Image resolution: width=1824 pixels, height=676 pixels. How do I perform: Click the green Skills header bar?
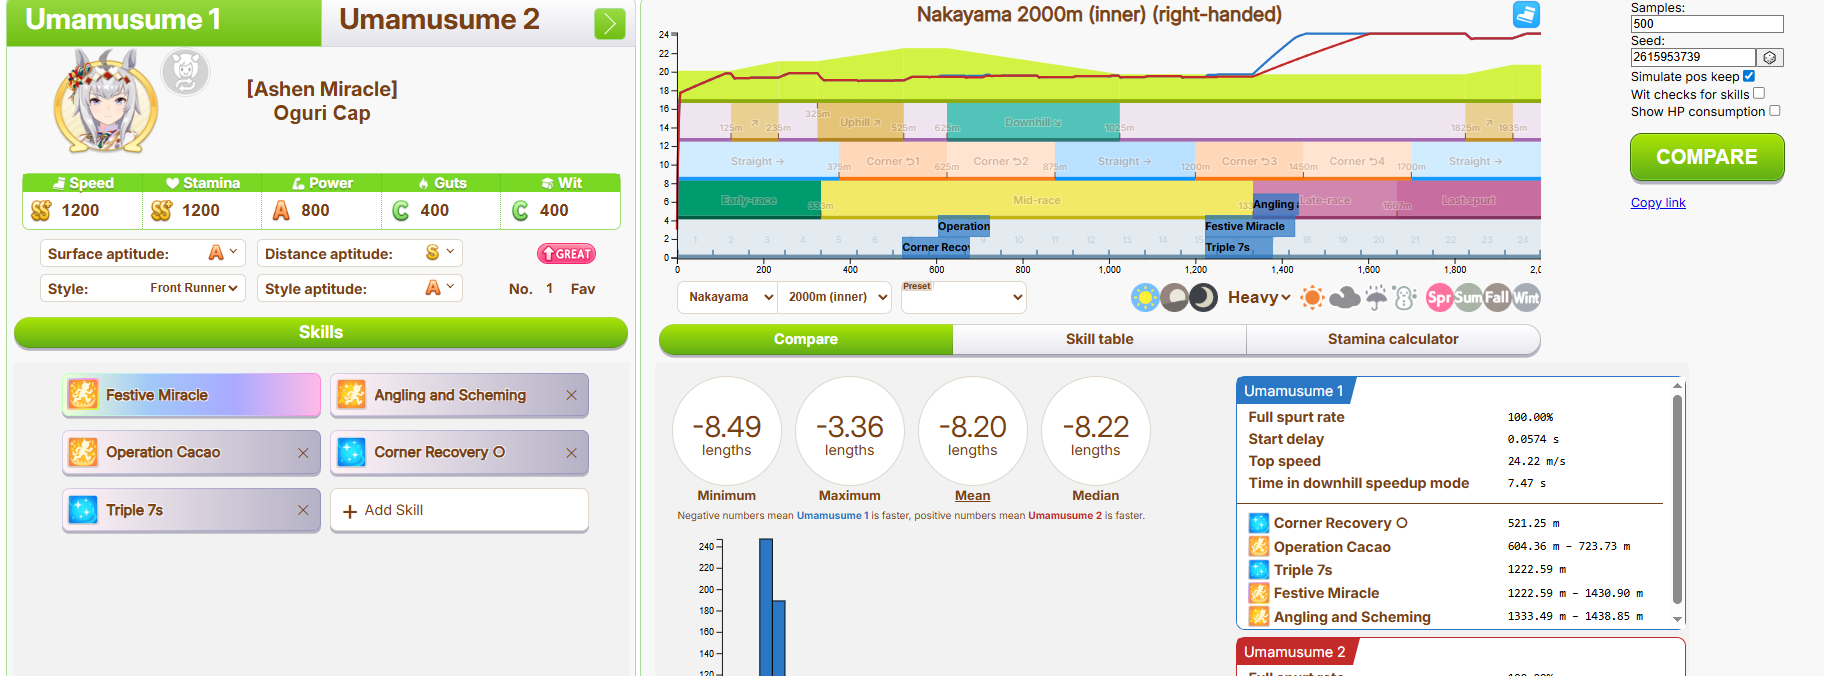pos(321,332)
